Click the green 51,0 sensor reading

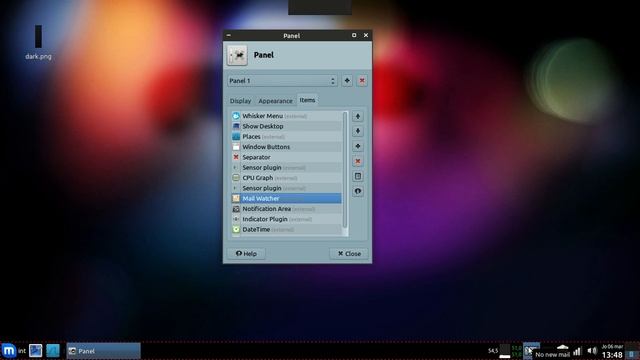click(x=516, y=348)
